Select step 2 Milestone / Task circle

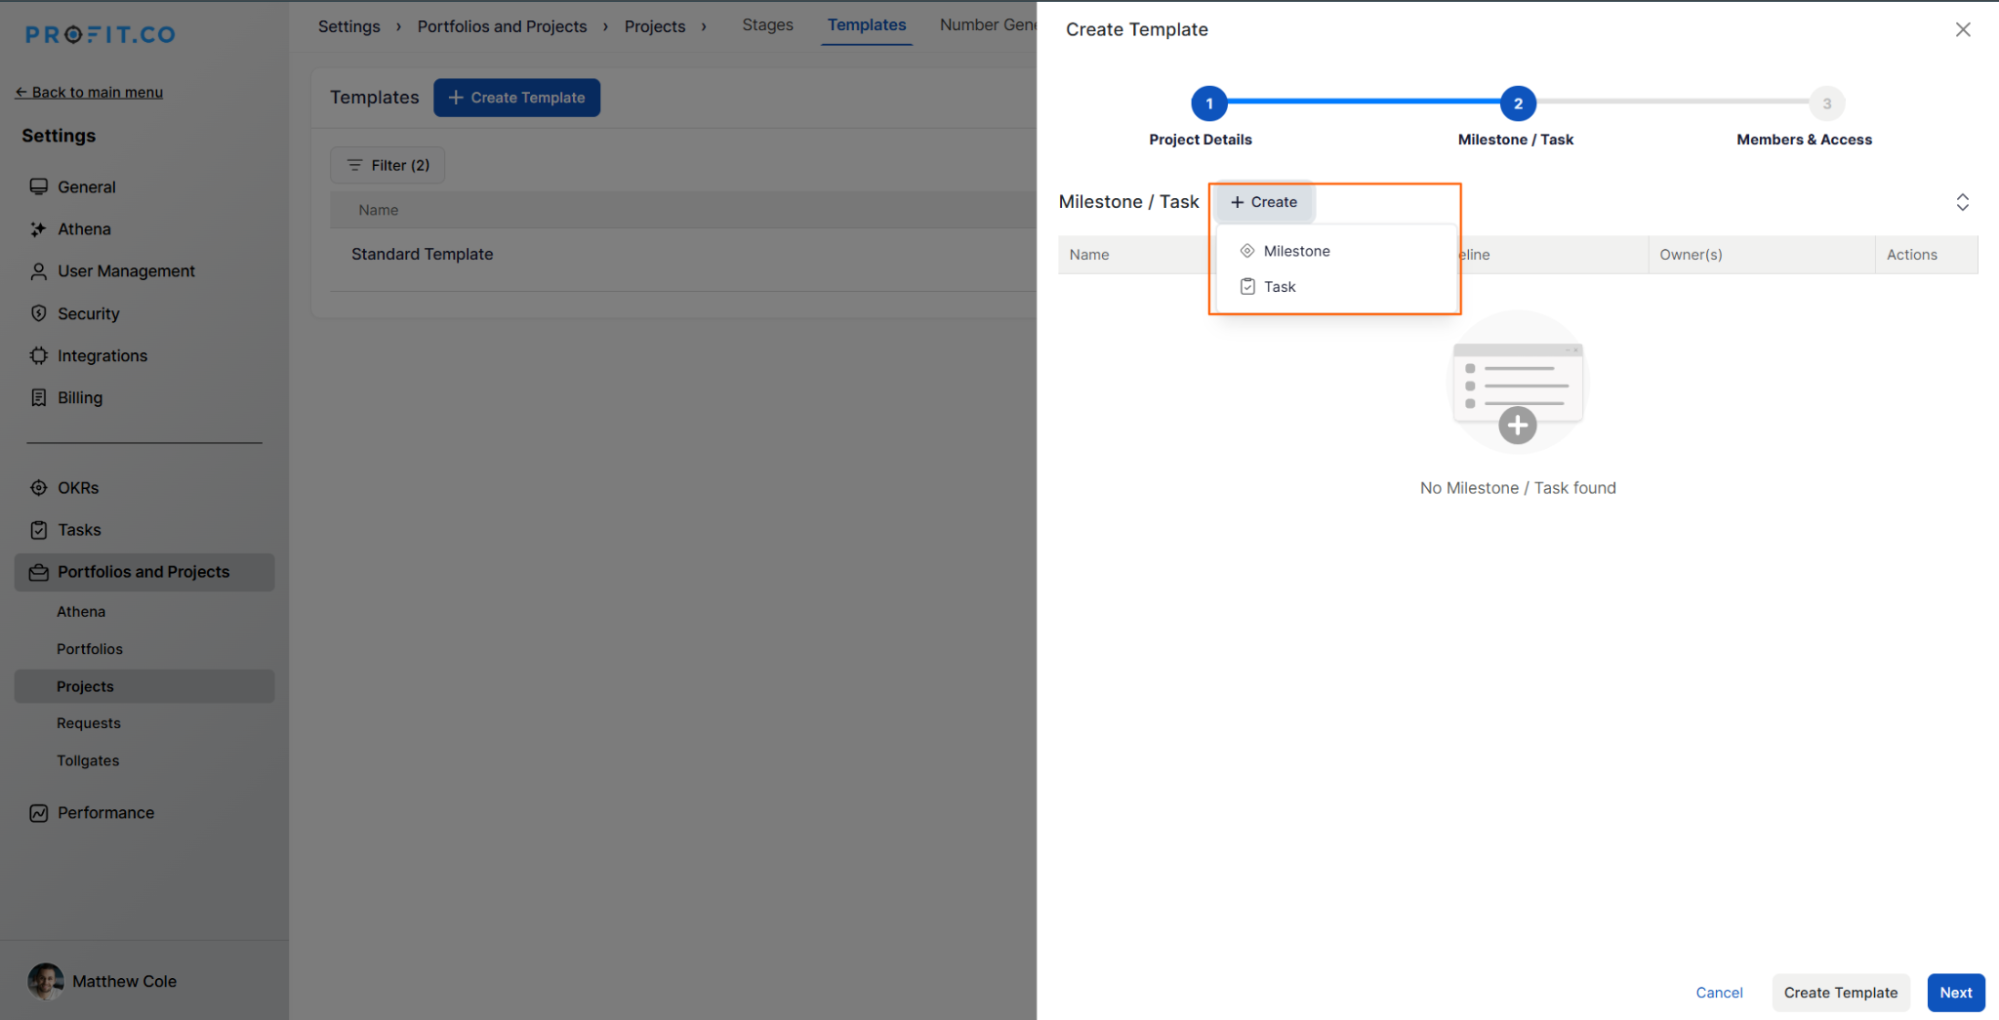pyautogui.click(x=1517, y=103)
